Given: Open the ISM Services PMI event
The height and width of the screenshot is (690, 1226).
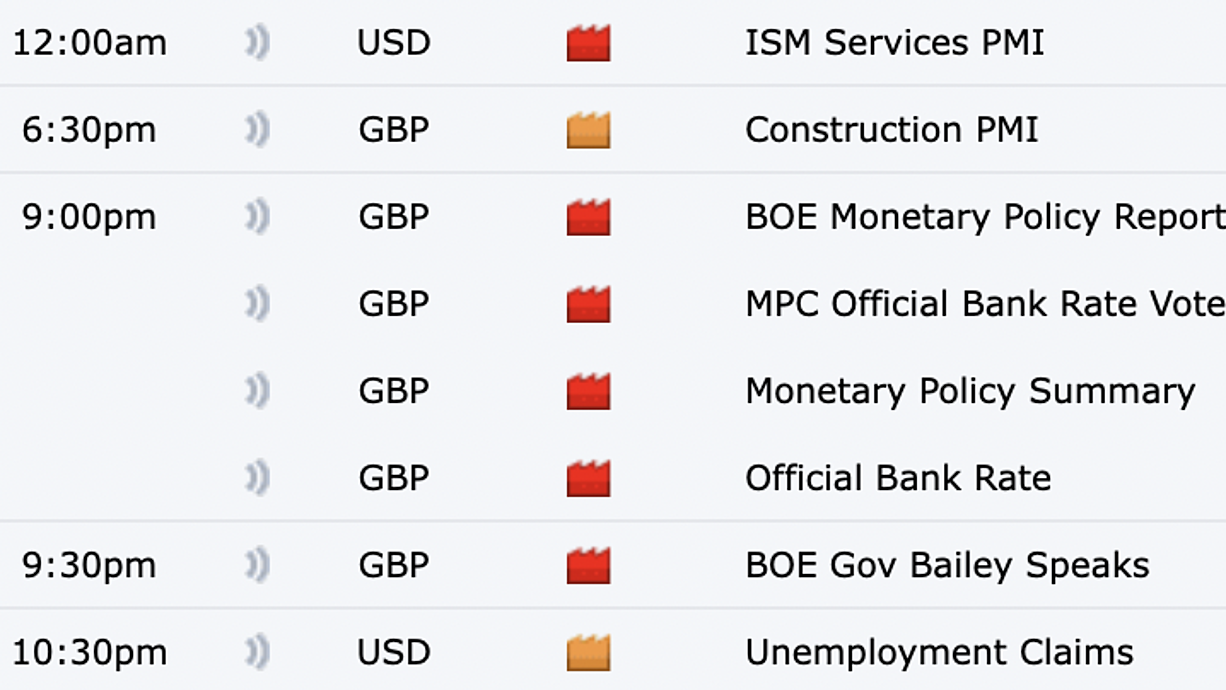Looking at the screenshot, I should click(x=895, y=43).
